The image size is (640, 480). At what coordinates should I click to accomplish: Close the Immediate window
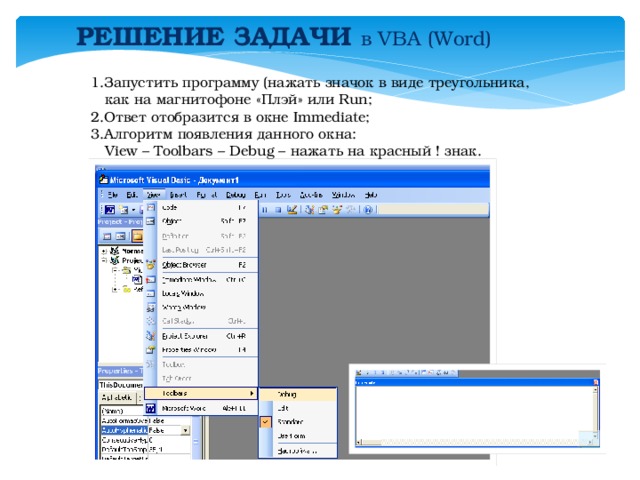596,382
